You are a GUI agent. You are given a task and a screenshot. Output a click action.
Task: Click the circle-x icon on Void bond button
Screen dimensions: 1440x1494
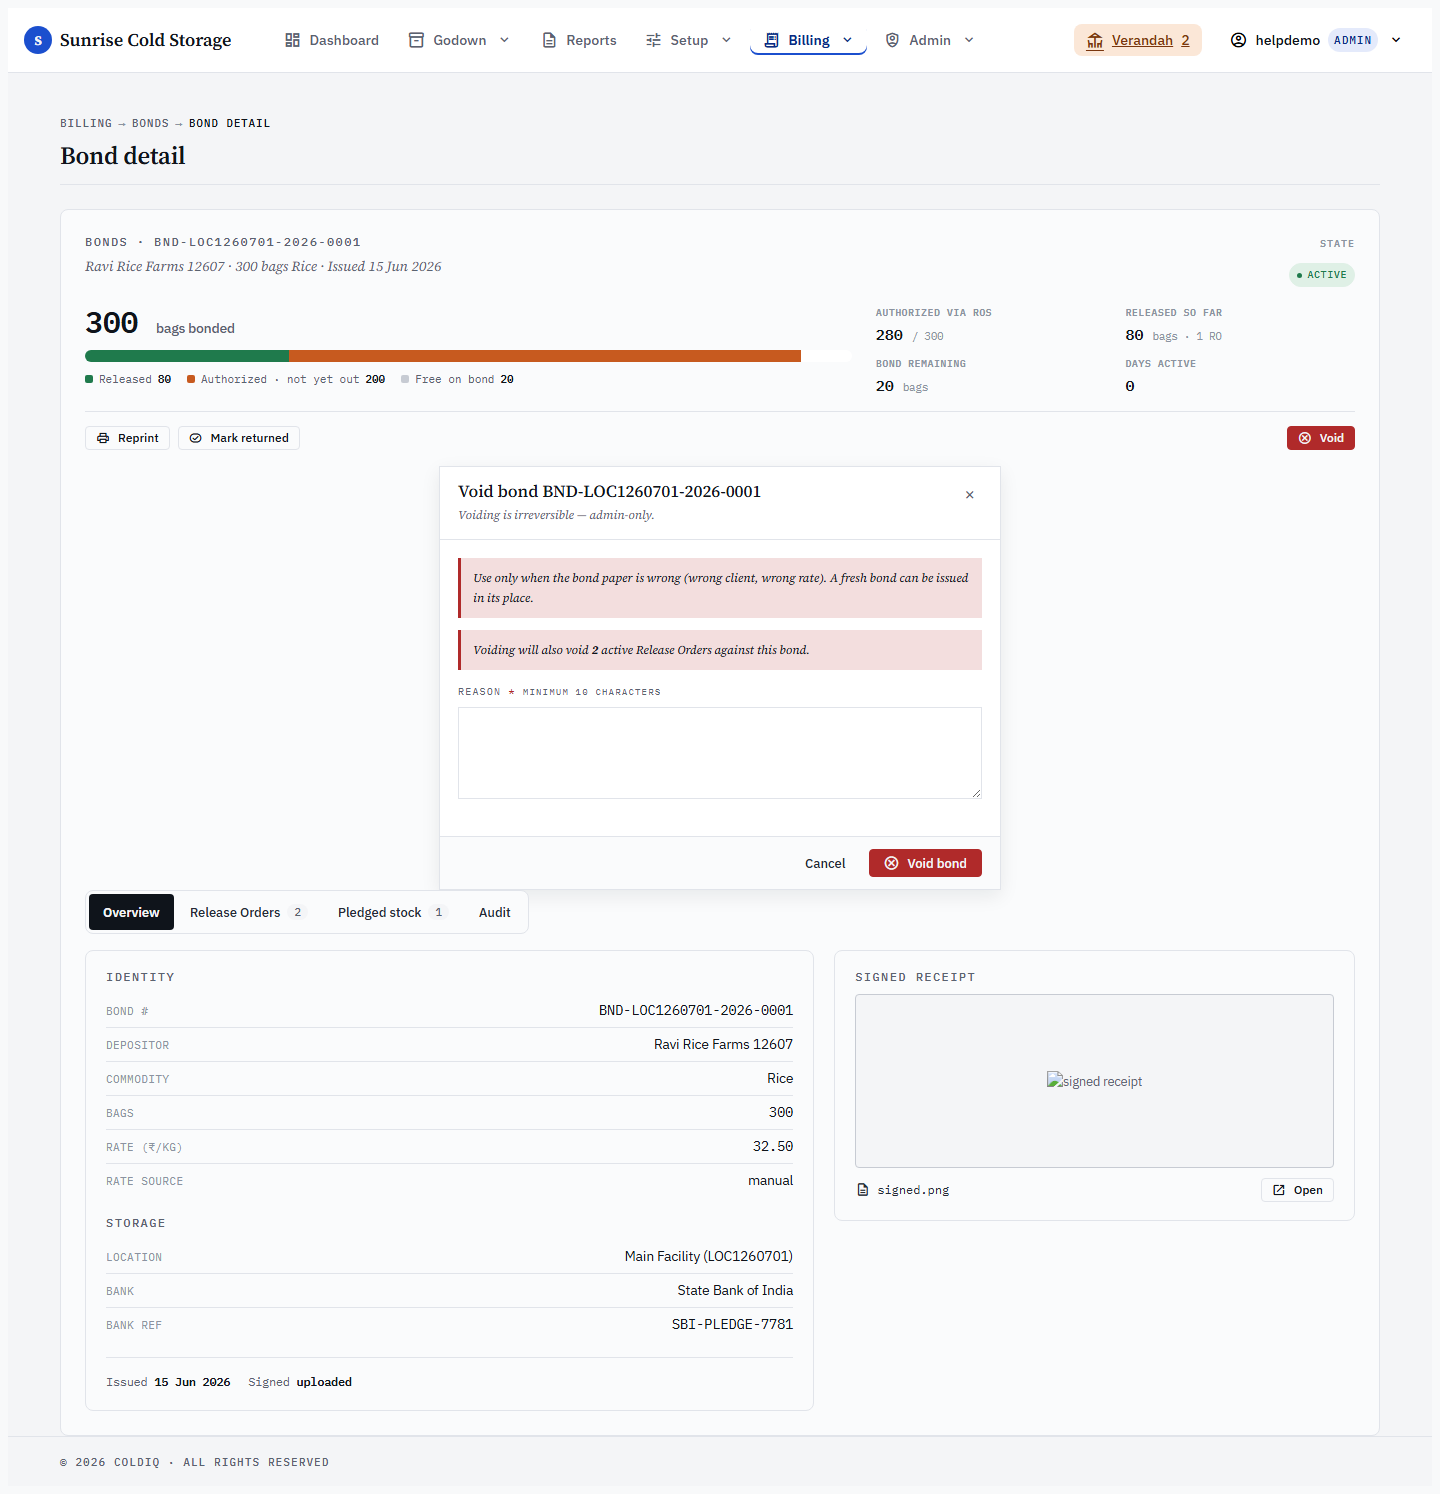click(x=891, y=863)
